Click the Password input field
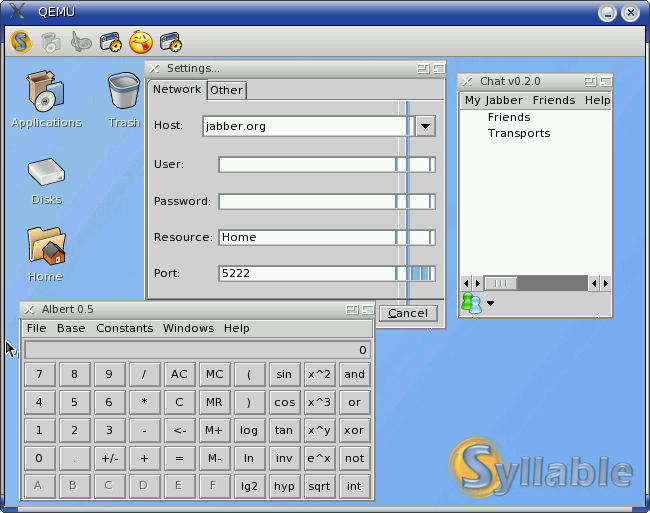650x513 pixels. (327, 201)
